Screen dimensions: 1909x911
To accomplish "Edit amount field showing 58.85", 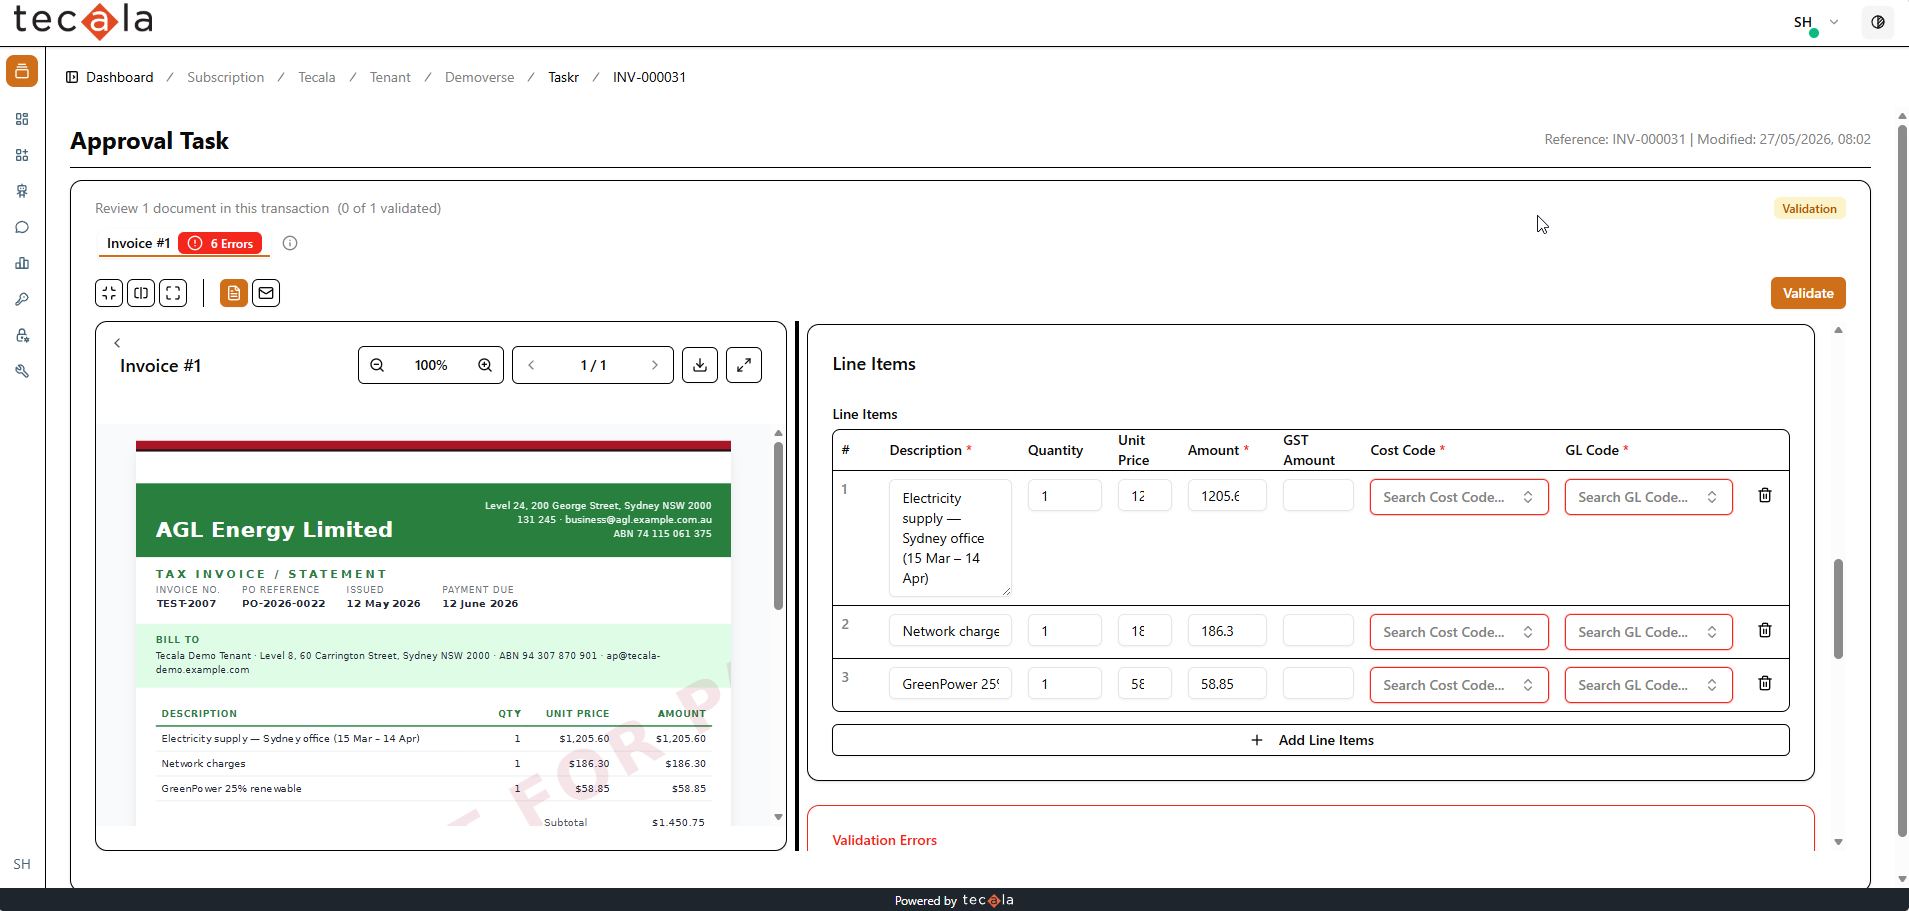I will point(1227,684).
